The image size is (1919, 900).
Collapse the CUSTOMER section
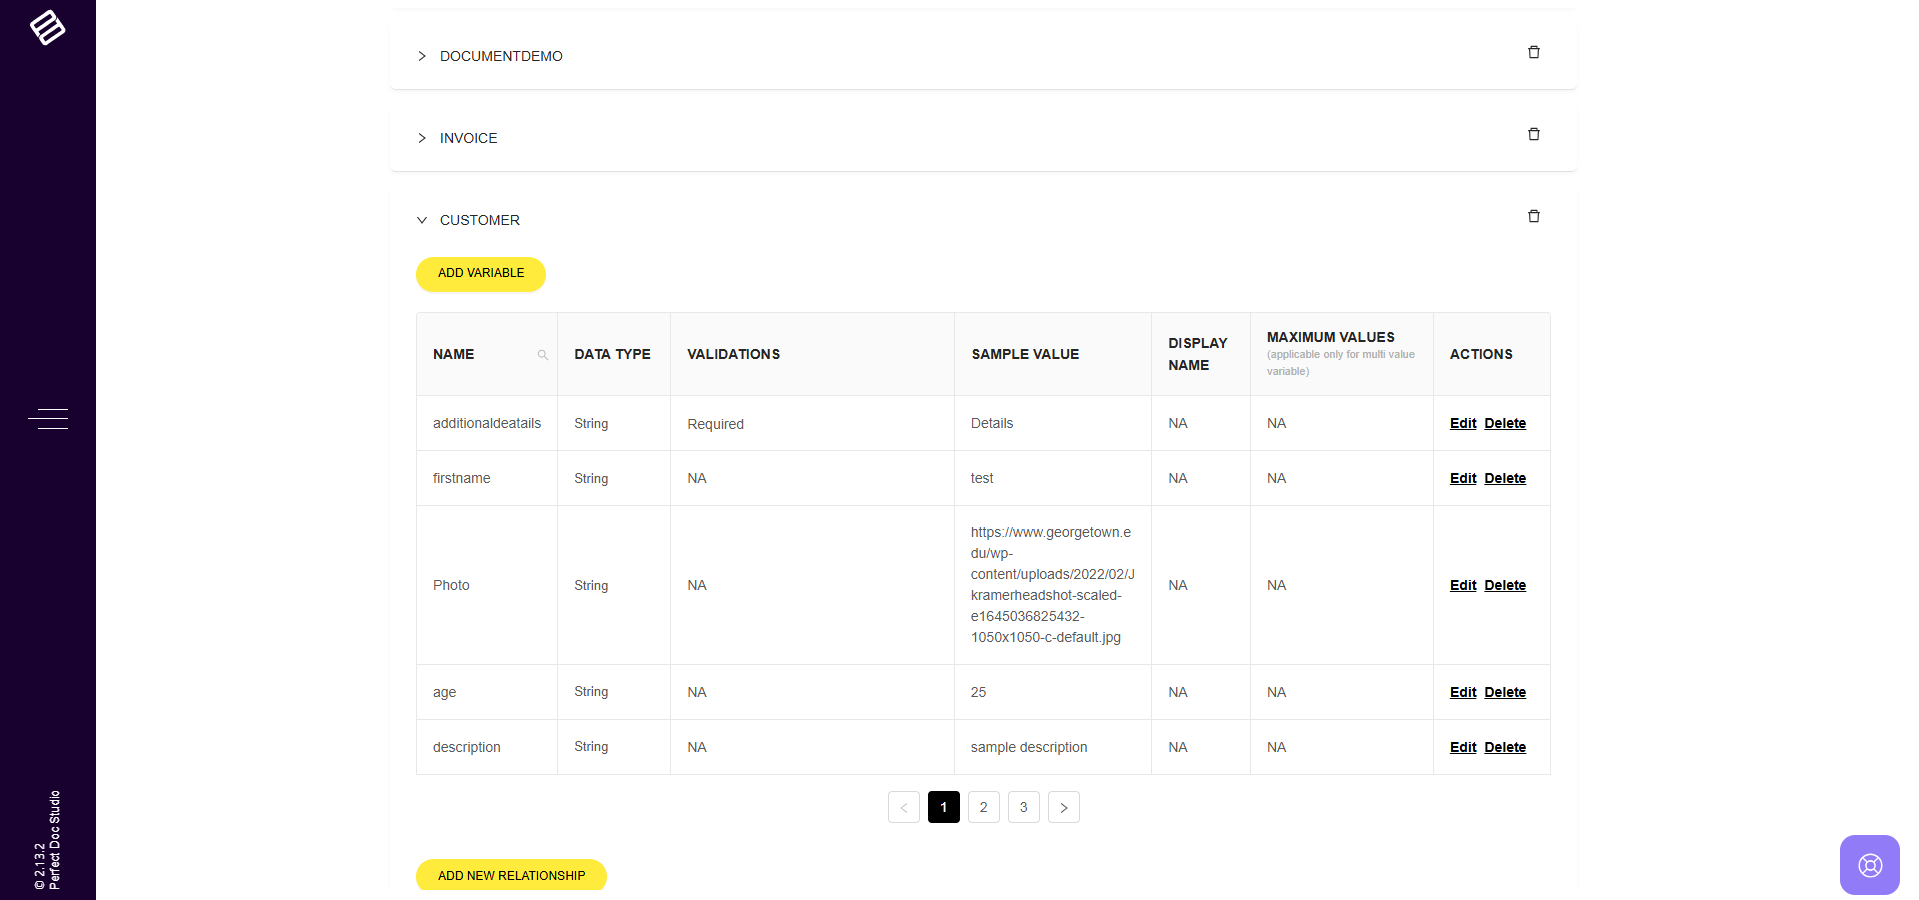[422, 220]
